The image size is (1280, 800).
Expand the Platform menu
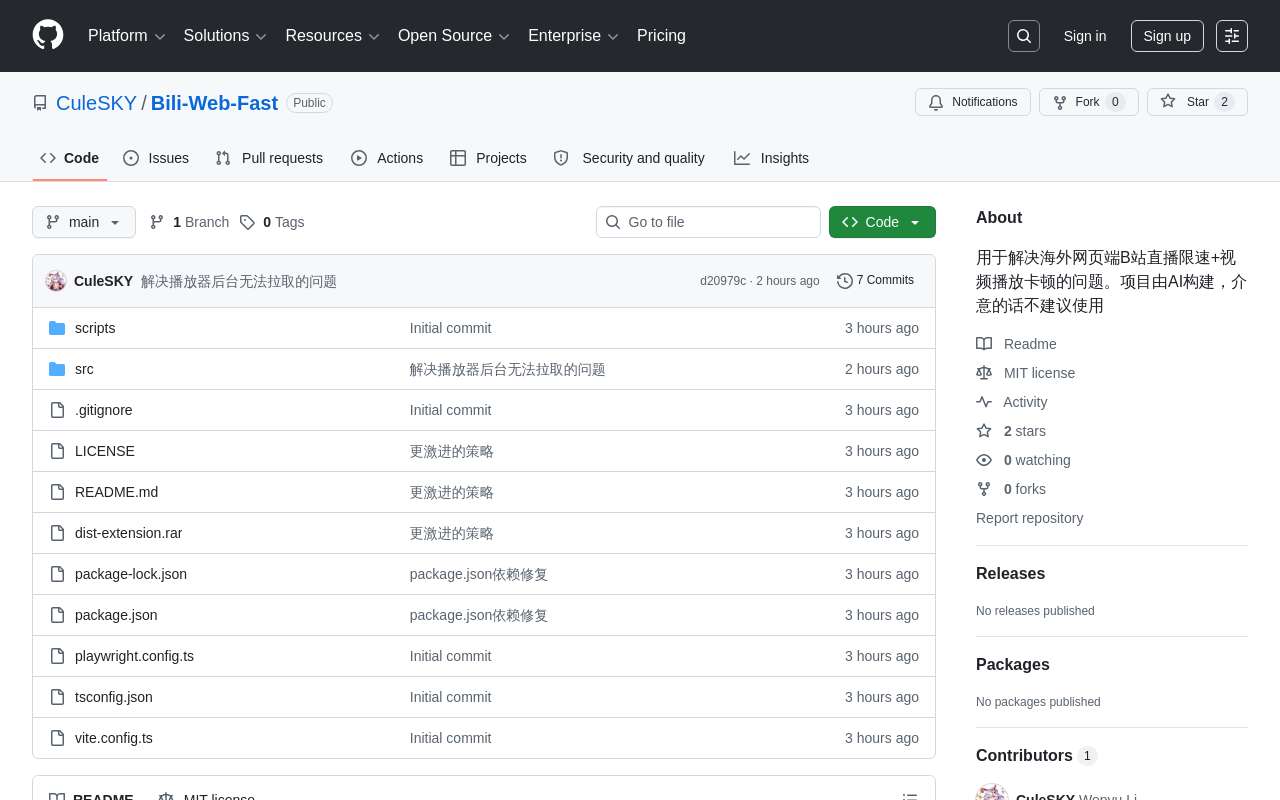tap(127, 36)
